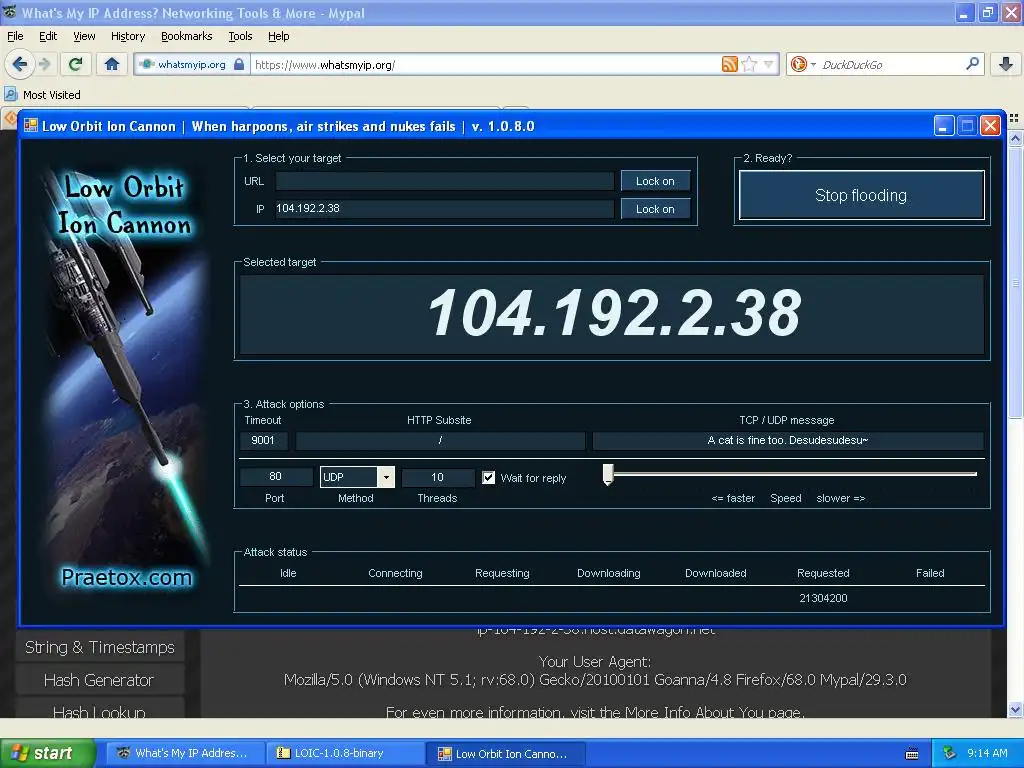Screen dimensions: 1024x768
Task: Click the keyboard icon in system tray
Action: point(912,754)
